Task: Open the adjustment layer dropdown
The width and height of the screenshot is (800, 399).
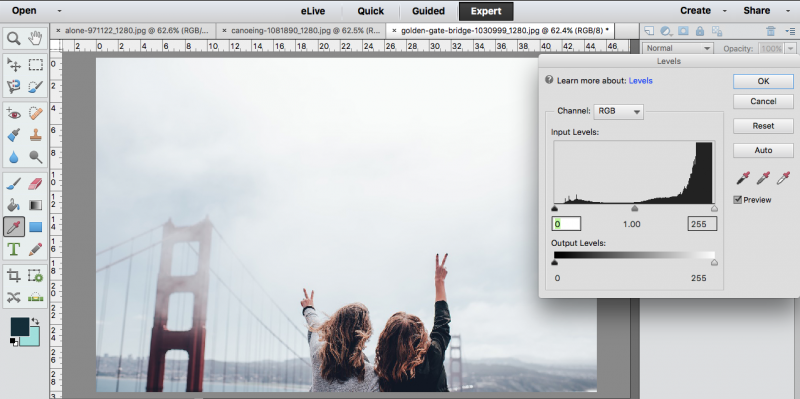Action: (x=666, y=31)
